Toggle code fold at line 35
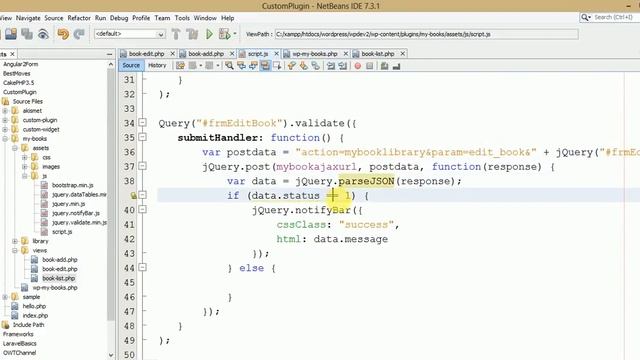 [x=142, y=137]
